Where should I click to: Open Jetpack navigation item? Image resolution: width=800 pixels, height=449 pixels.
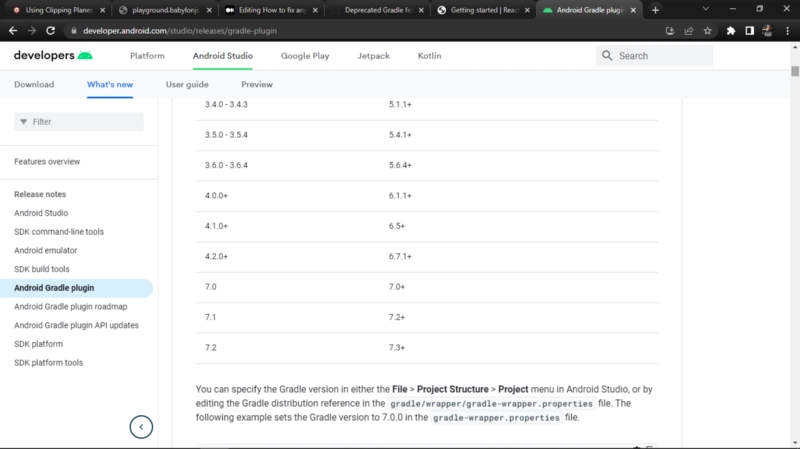pos(373,56)
